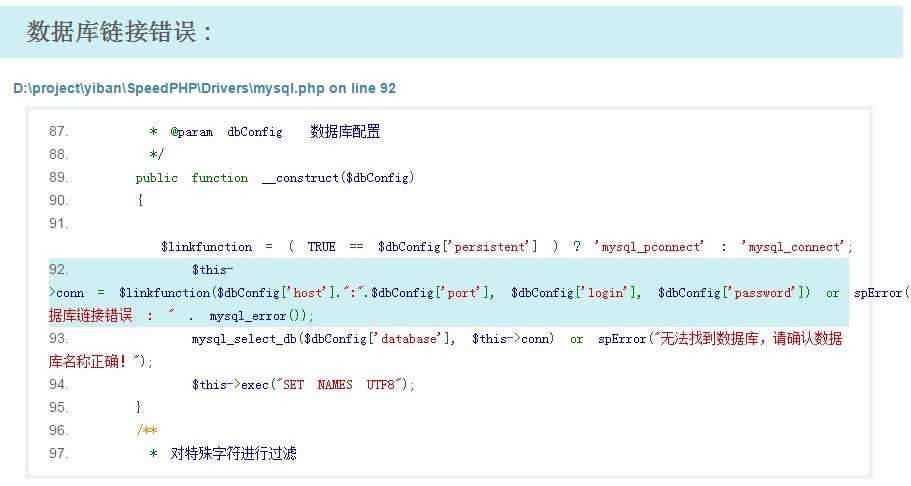Click the $dbConfig['database'] code
This screenshot has height=486, width=911.
pos(379,339)
